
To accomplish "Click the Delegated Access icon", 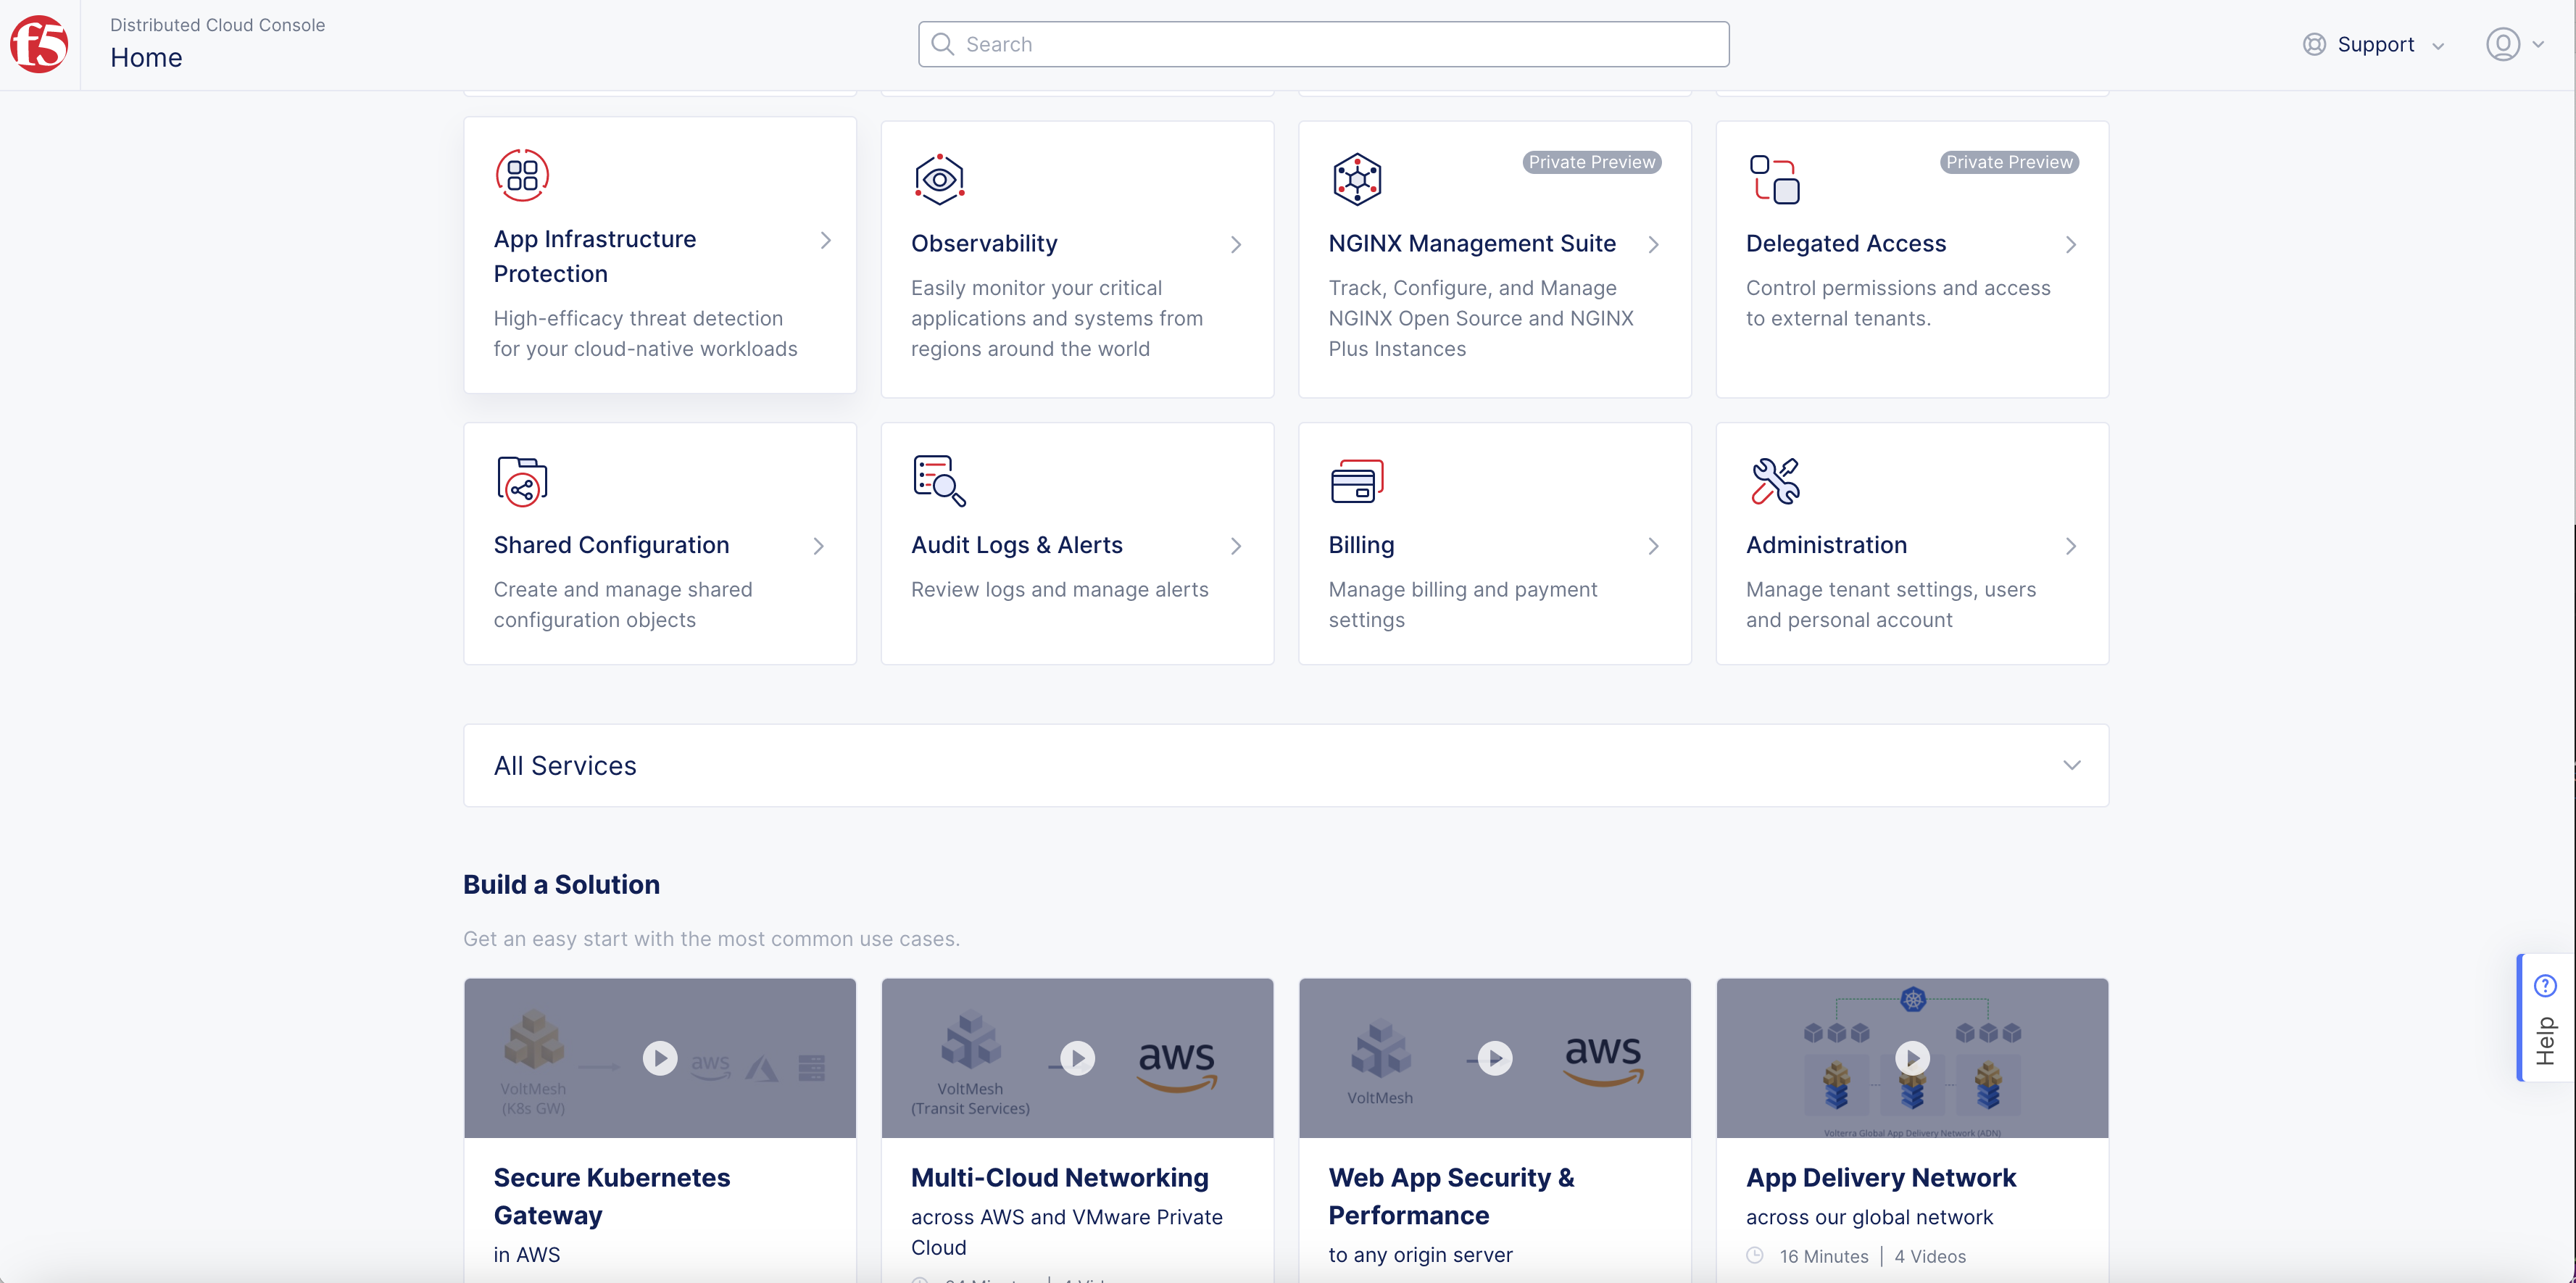I will coord(1774,180).
